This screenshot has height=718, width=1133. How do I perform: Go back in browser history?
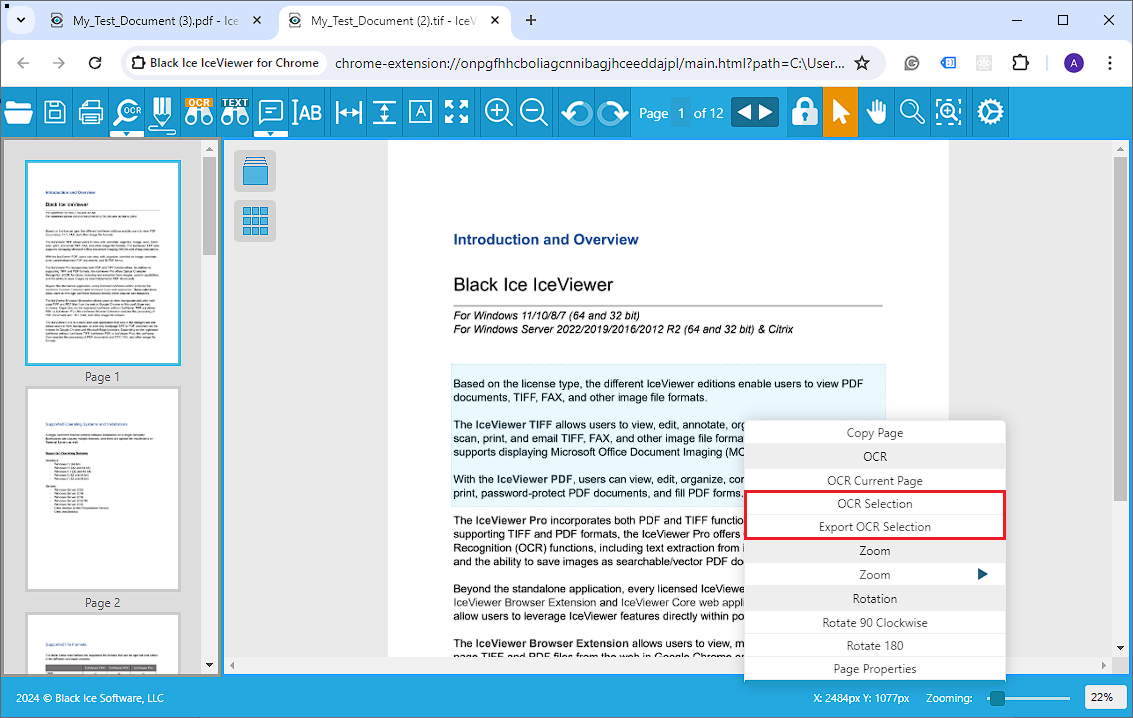pos(23,63)
